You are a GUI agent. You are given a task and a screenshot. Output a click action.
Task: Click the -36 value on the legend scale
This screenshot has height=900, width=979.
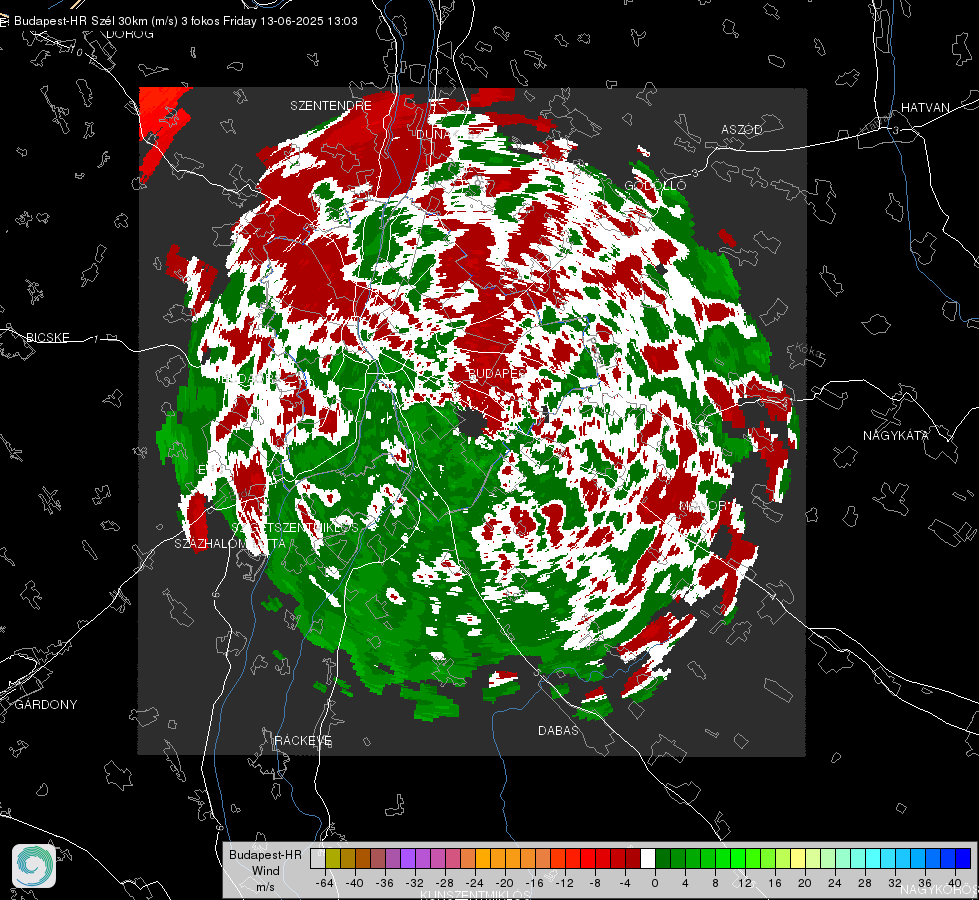click(x=385, y=883)
